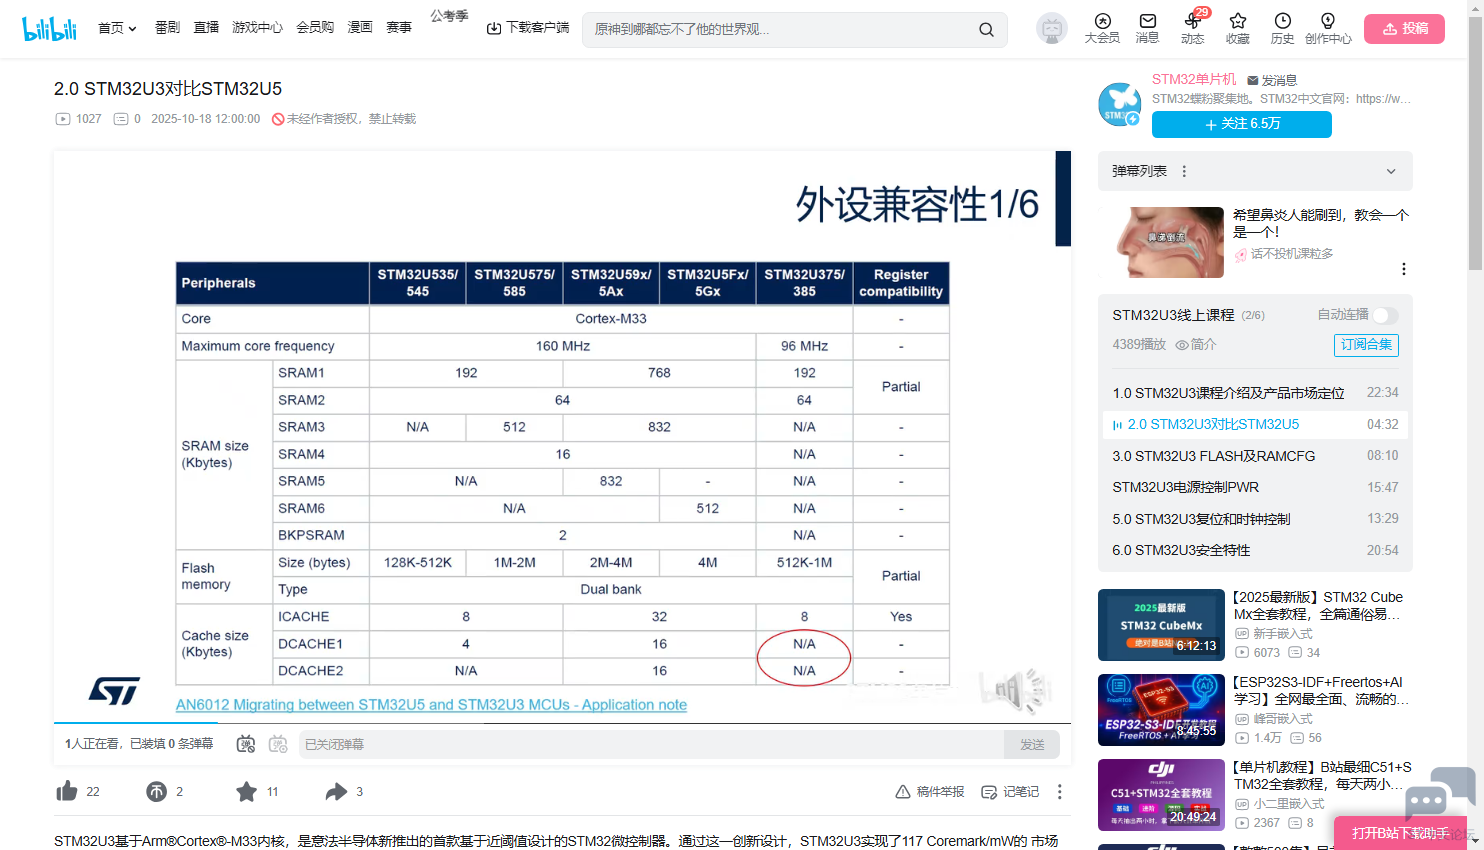The width and height of the screenshot is (1484, 850).
Task: Open 记笔记 notes tool
Action: [1010, 792]
